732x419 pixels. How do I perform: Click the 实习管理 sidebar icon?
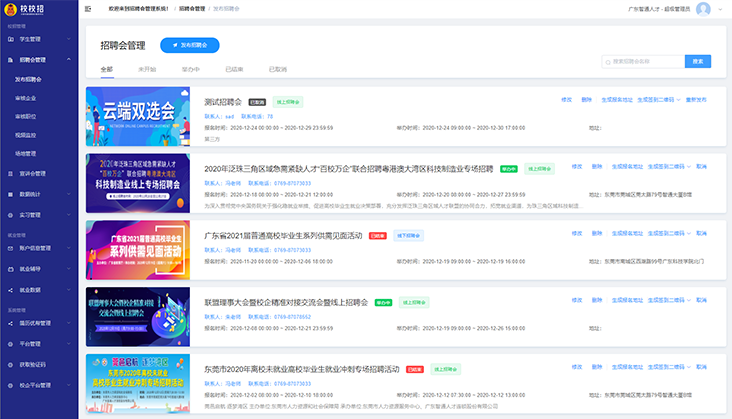(10, 215)
